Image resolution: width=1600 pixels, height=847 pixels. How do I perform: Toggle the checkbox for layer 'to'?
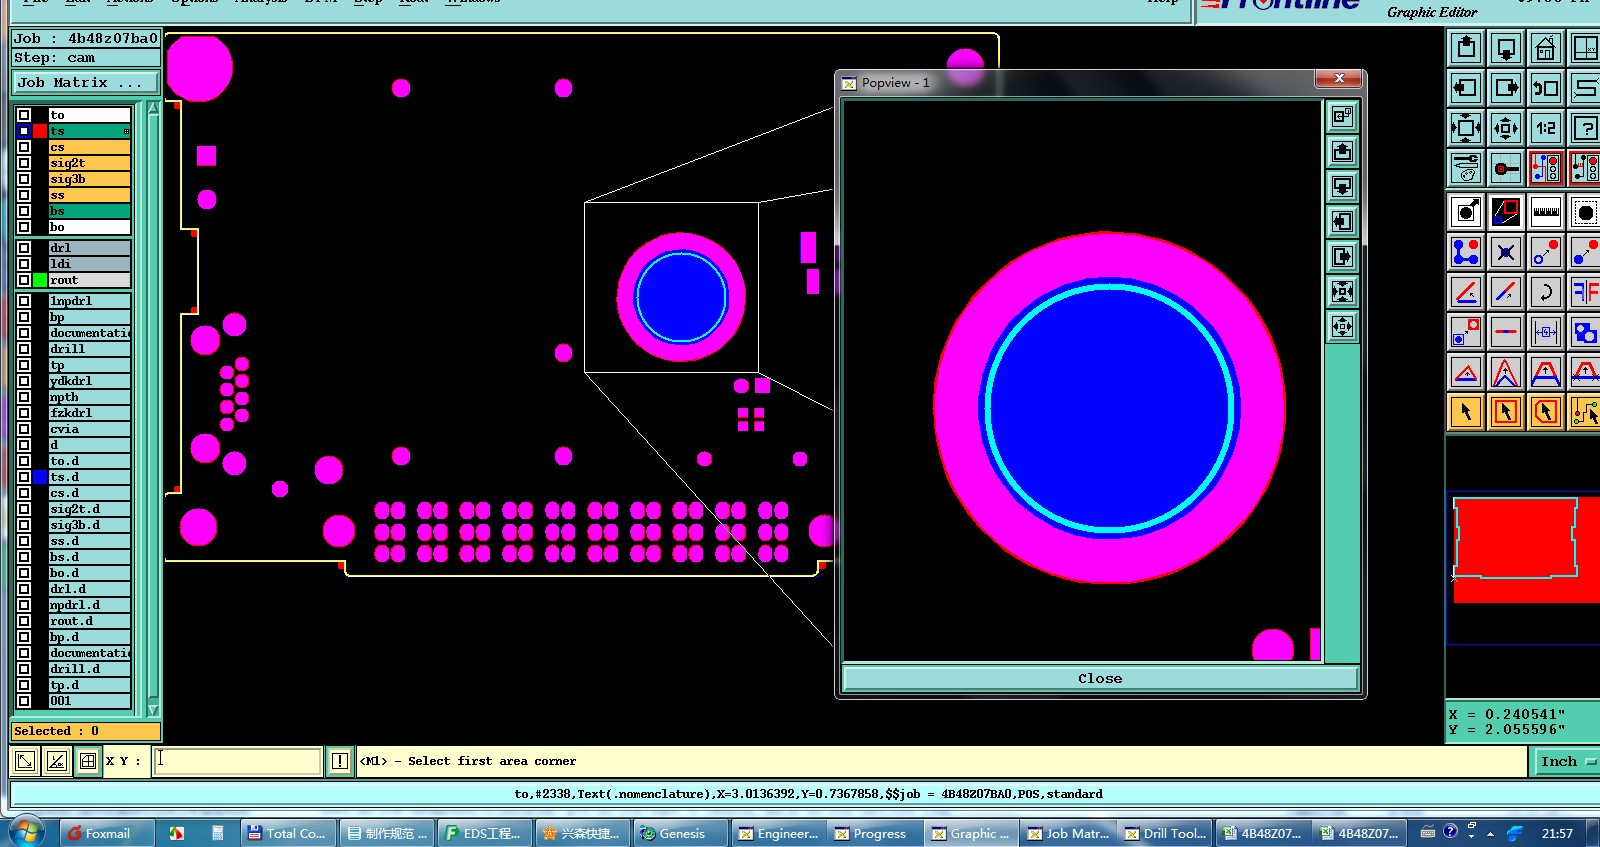[24, 115]
